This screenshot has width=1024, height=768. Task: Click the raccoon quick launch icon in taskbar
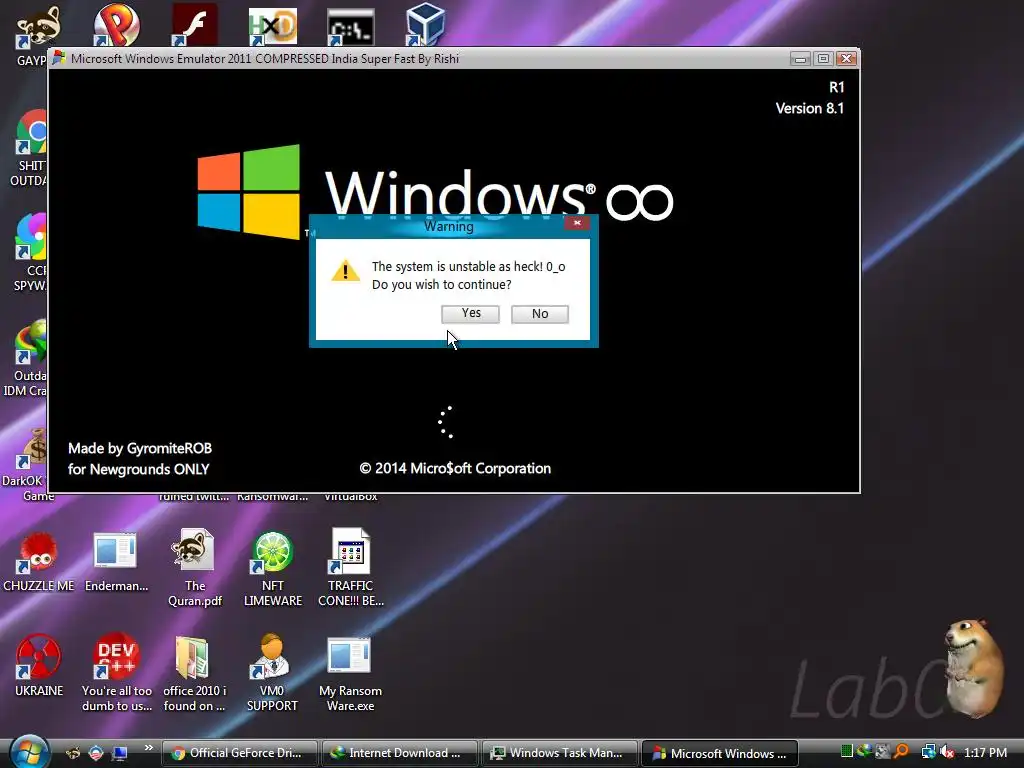coord(73,754)
